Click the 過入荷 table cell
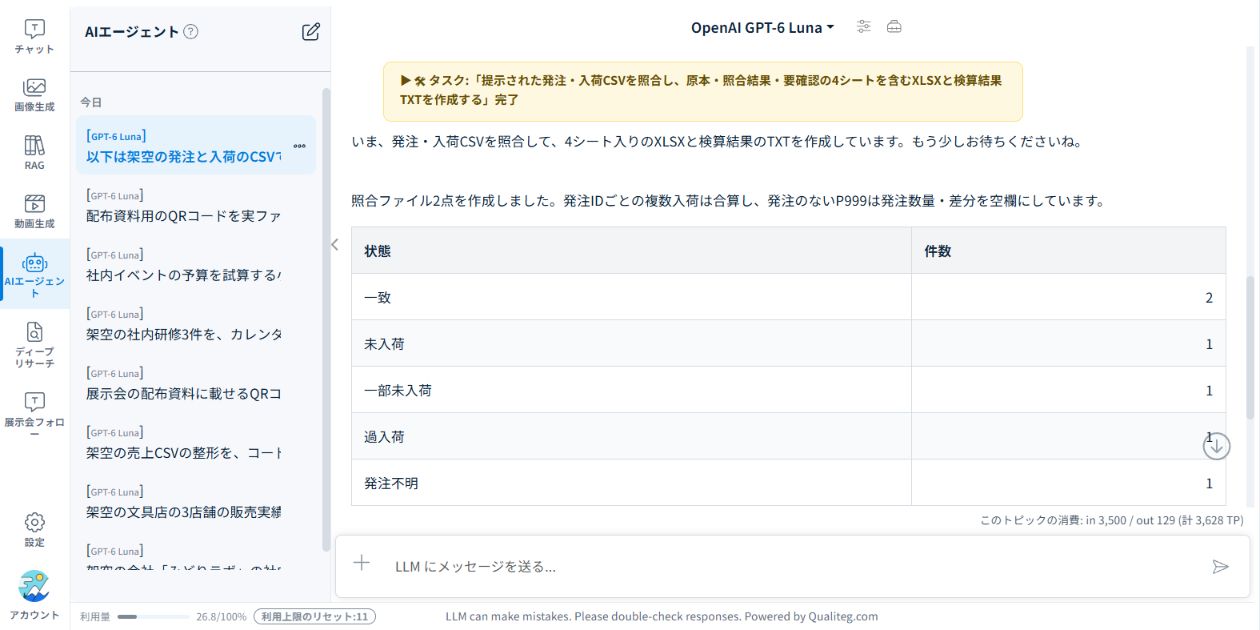 tap(631, 436)
